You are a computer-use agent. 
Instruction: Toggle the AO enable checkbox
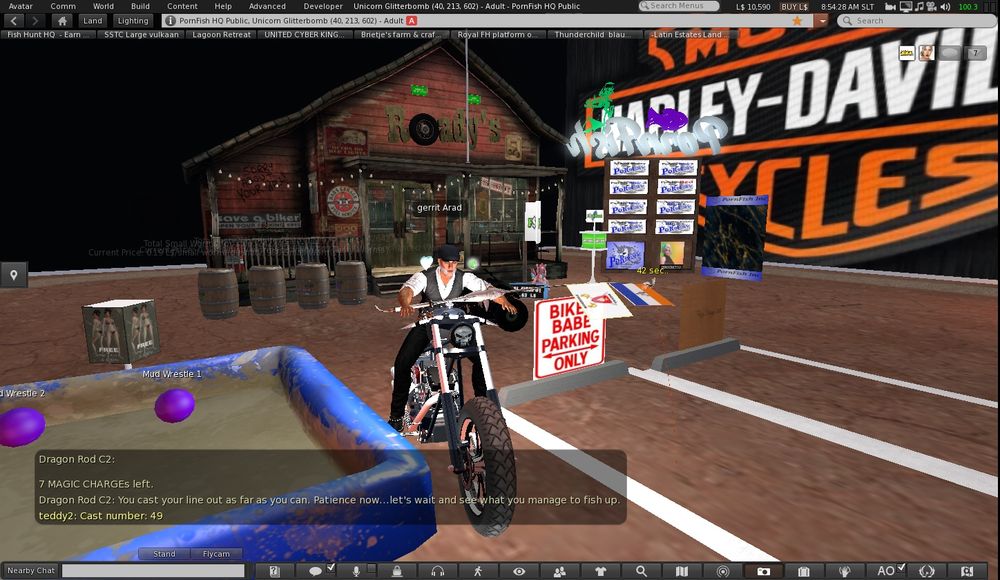tap(901, 567)
